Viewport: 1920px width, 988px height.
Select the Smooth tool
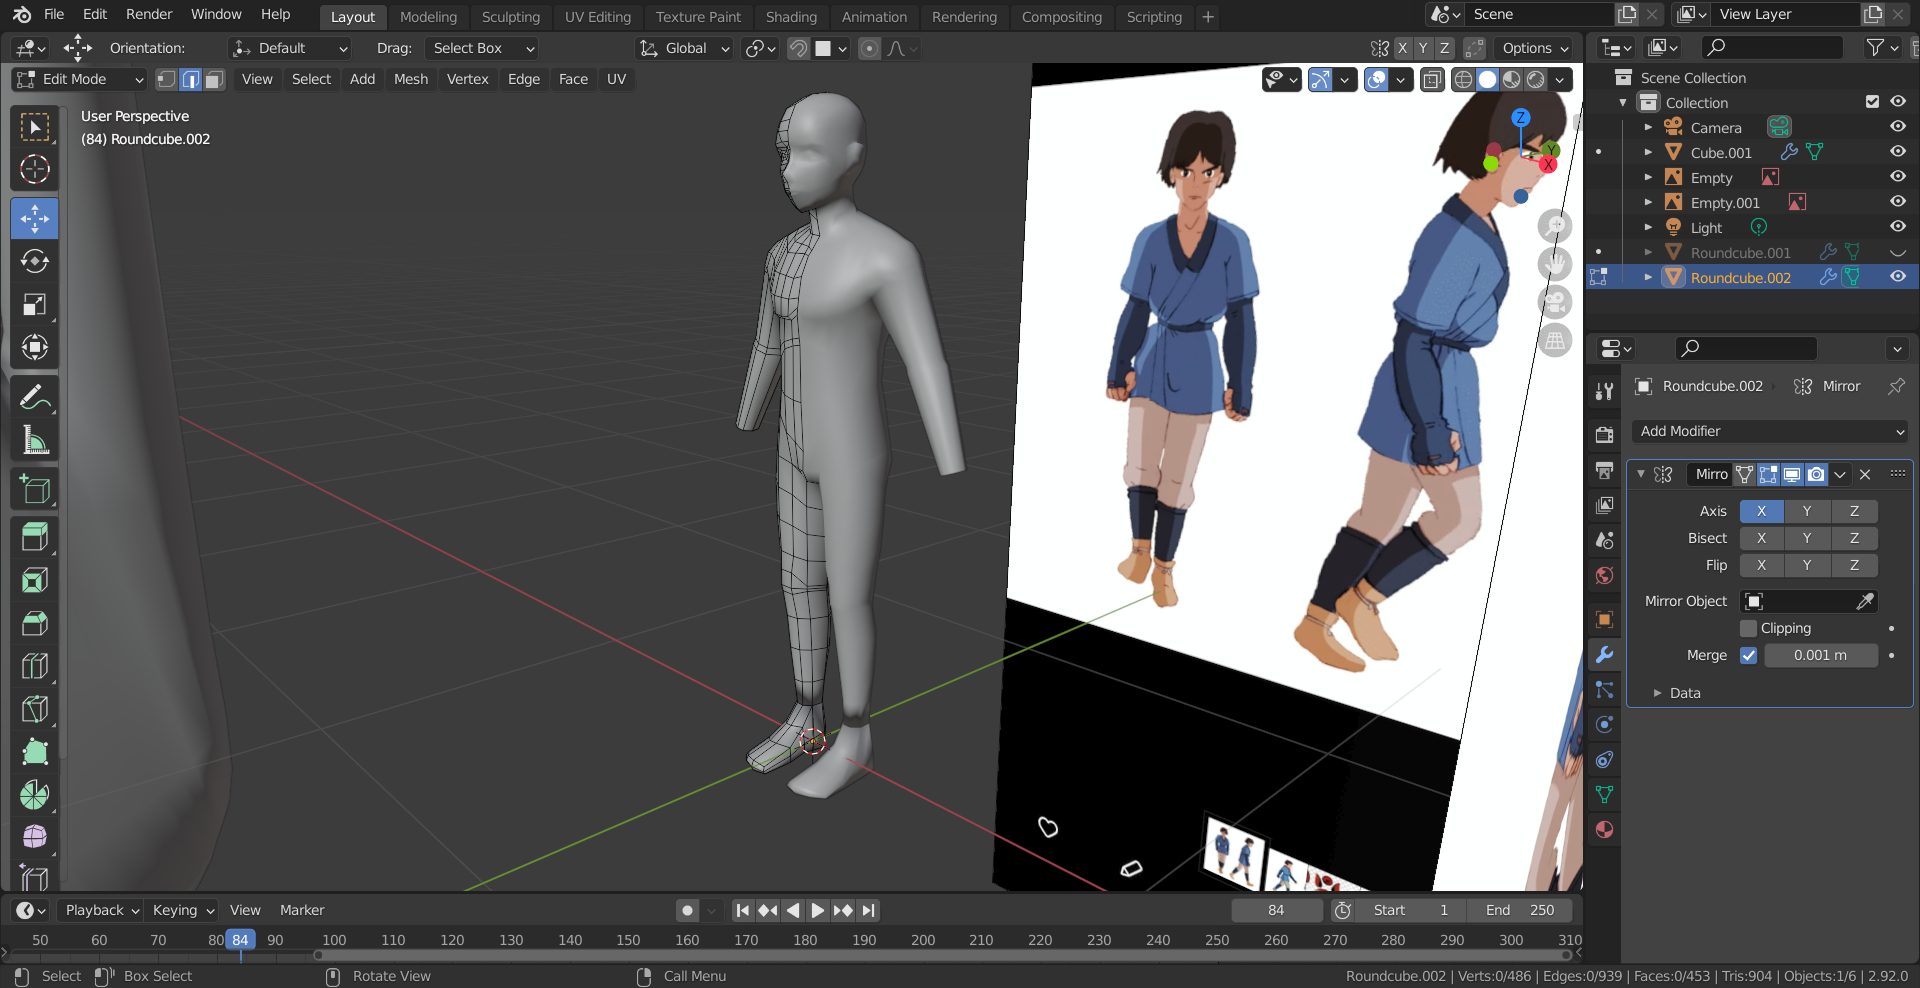click(35, 838)
